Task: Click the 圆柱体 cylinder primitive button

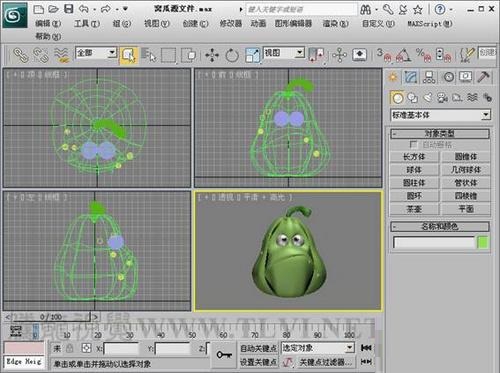Action: point(414,183)
